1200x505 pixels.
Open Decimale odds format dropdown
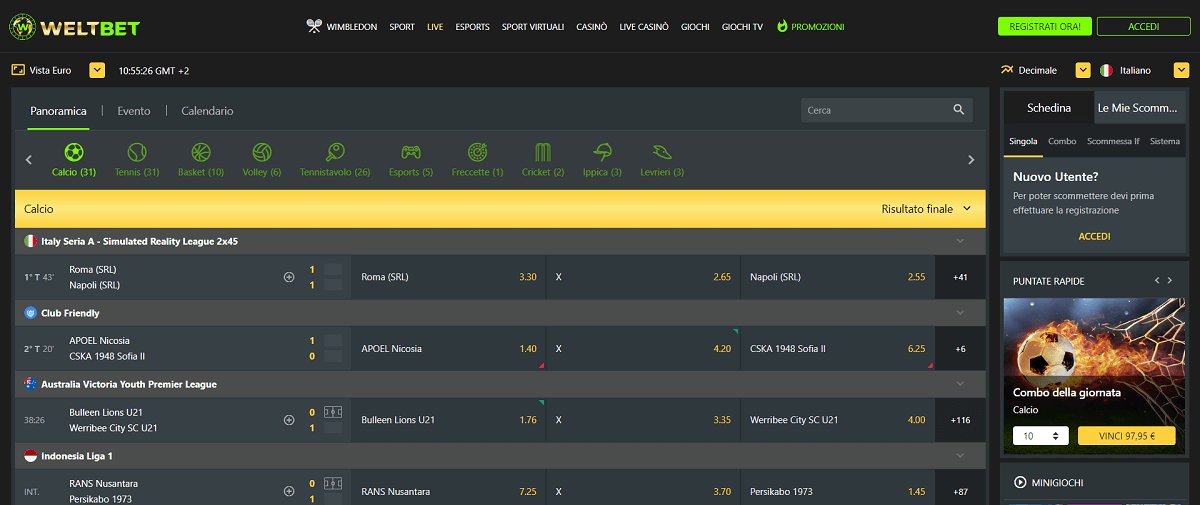point(1083,70)
